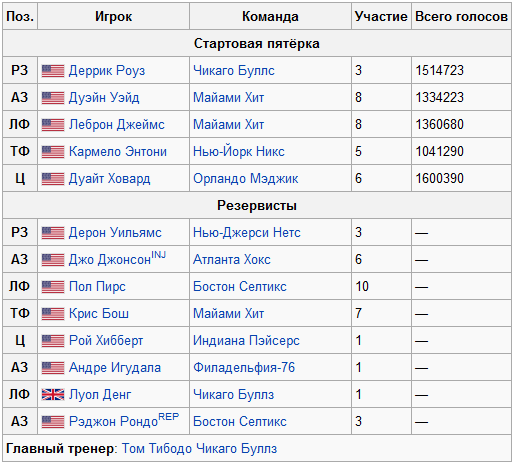Select participation value 5 for Кармело Энтони

(x=358, y=152)
